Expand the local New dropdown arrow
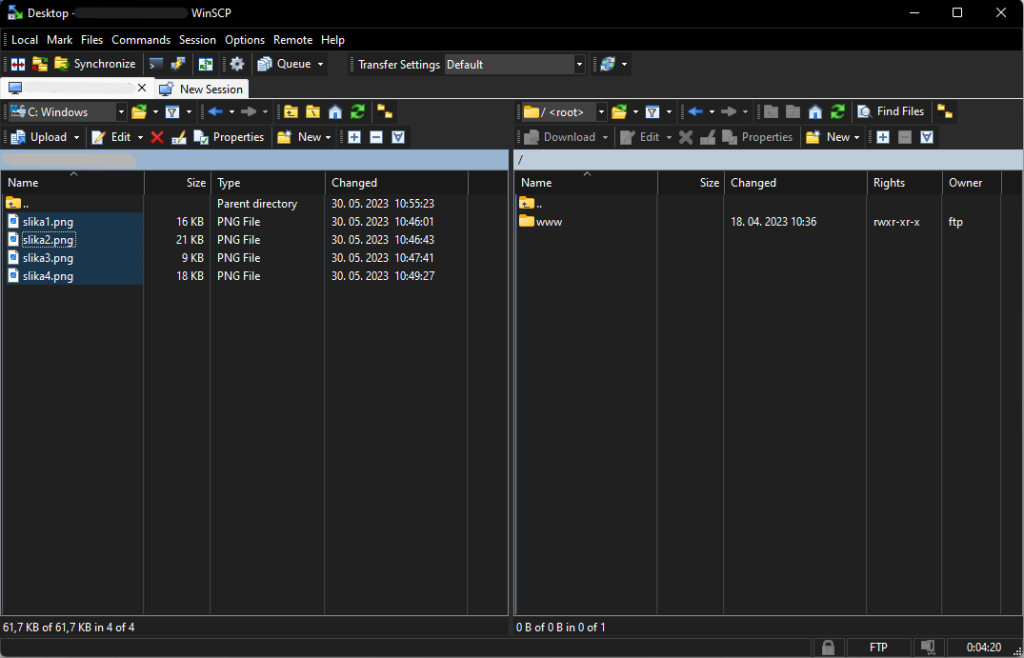Screen dimensions: 1024x658 (x=328, y=137)
